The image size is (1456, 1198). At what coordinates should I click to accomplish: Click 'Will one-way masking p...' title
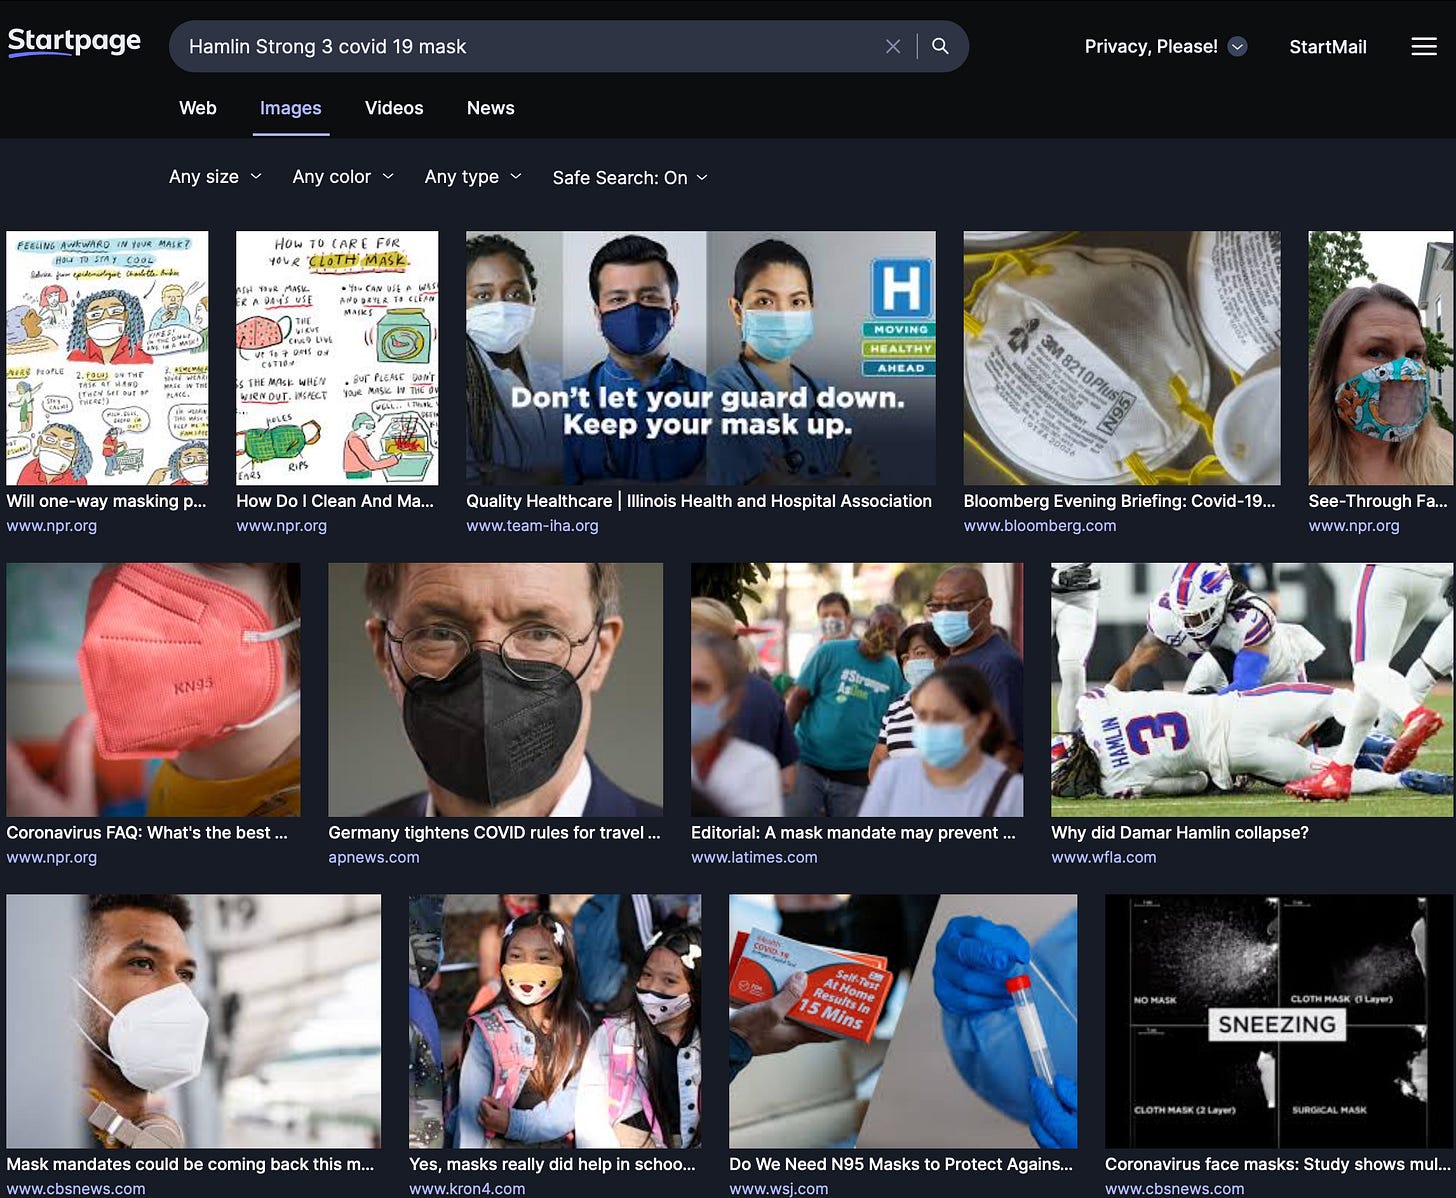tap(106, 501)
